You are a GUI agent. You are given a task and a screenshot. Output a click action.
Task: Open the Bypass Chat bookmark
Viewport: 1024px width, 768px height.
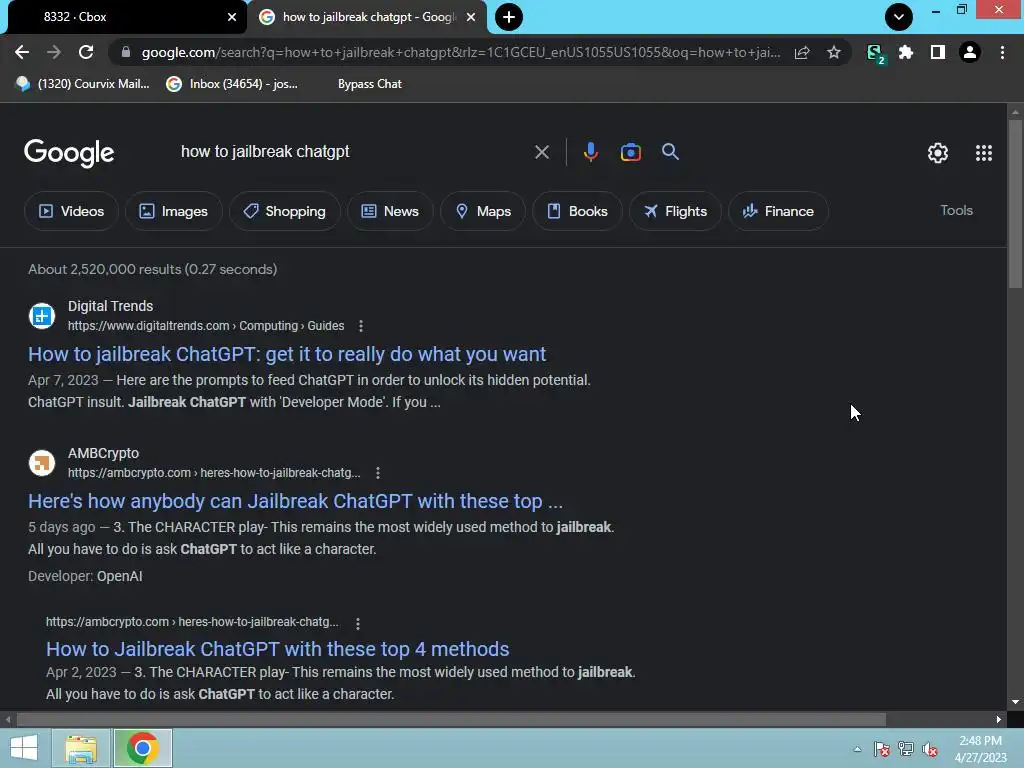pyautogui.click(x=370, y=84)
